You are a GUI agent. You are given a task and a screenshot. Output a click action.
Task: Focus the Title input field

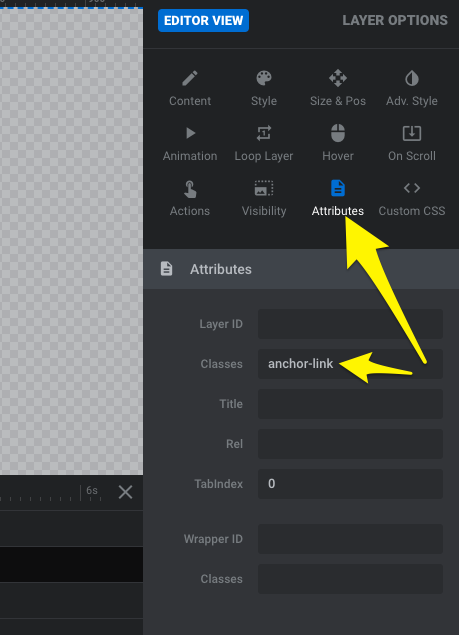[350, 404]
